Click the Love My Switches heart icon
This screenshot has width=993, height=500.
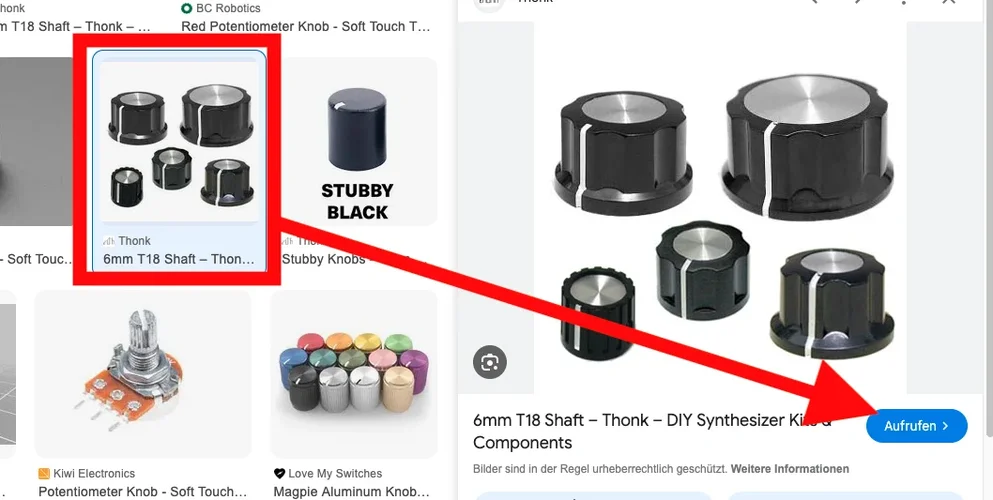pos(279,473)
